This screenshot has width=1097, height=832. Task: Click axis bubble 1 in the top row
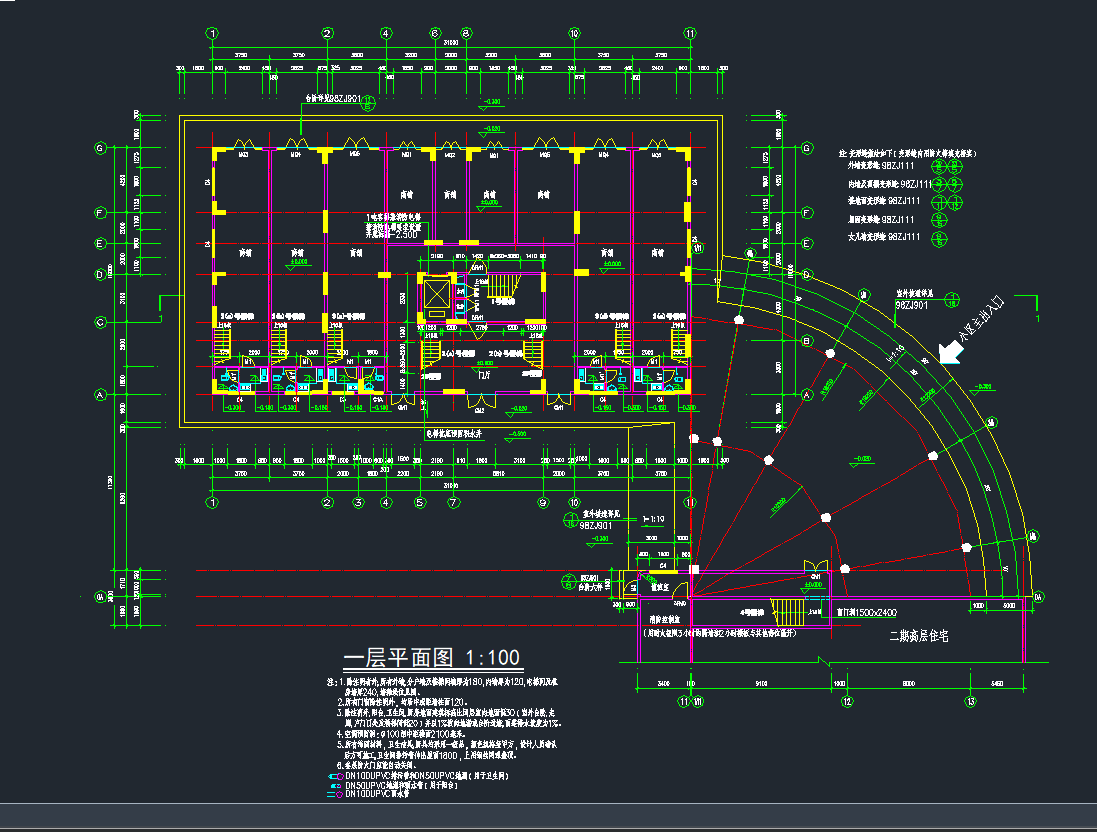click(212, 33)
